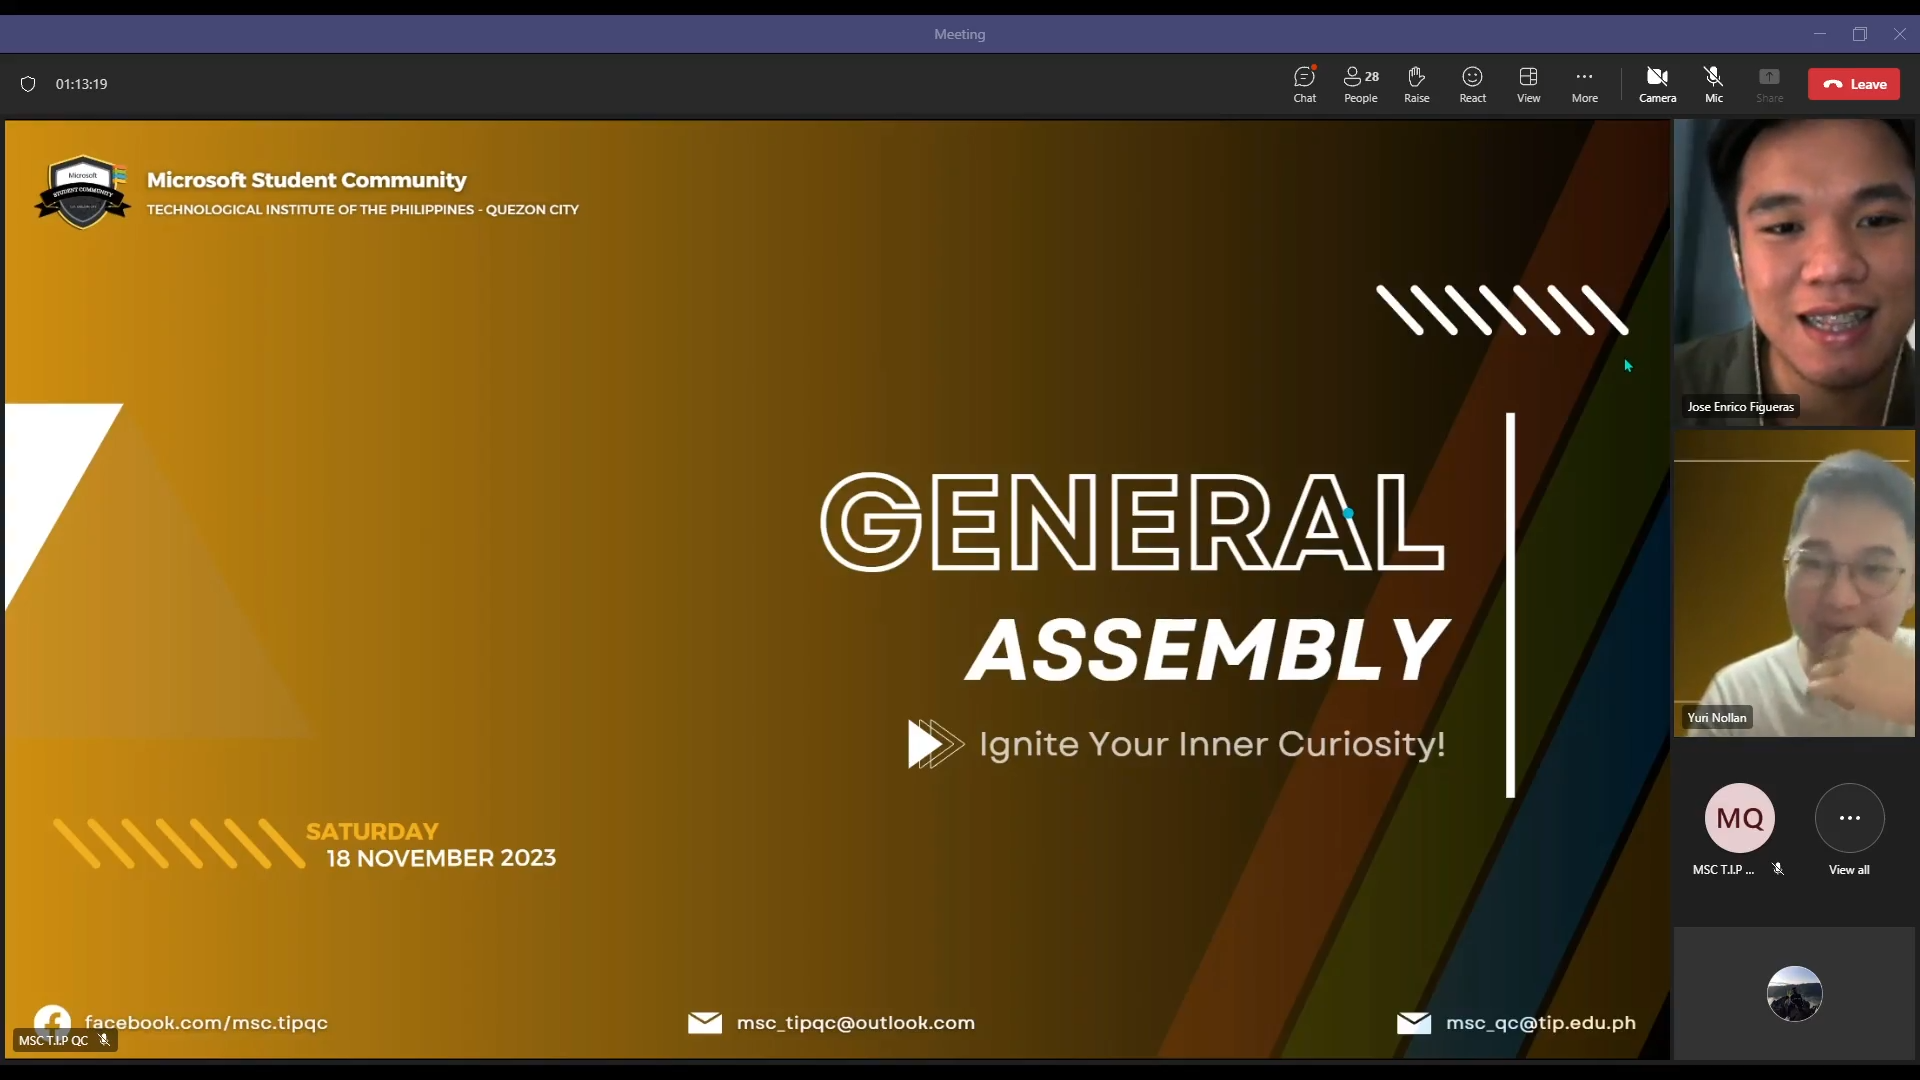The height and width of the screenshot is (1080, 1920).
Task: Click the envelope icon beside tip.edu.ph email
Action: point(1414,1022)
